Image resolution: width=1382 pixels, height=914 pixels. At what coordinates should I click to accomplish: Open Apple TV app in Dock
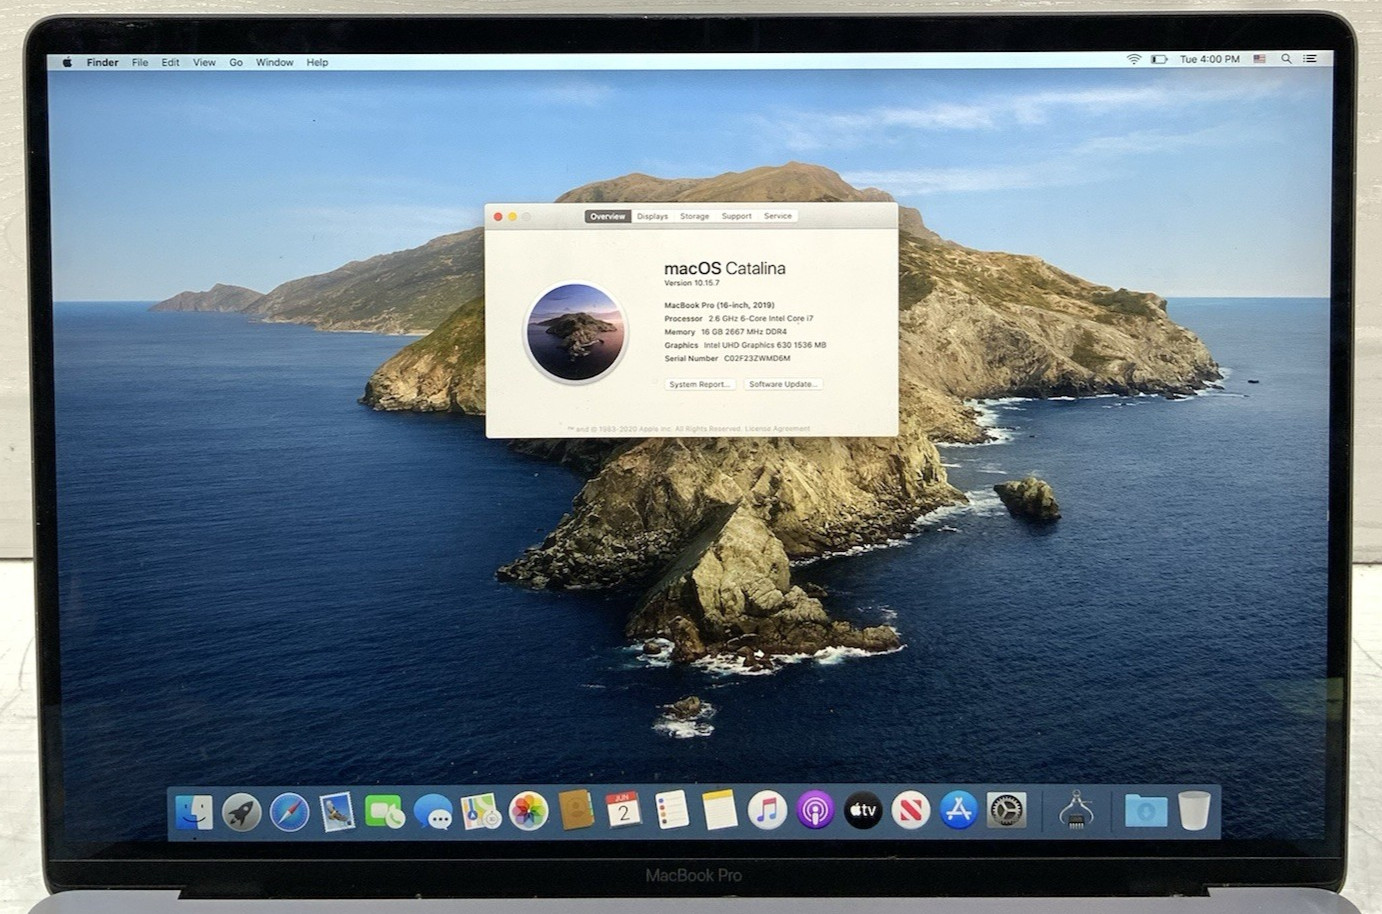863,811
